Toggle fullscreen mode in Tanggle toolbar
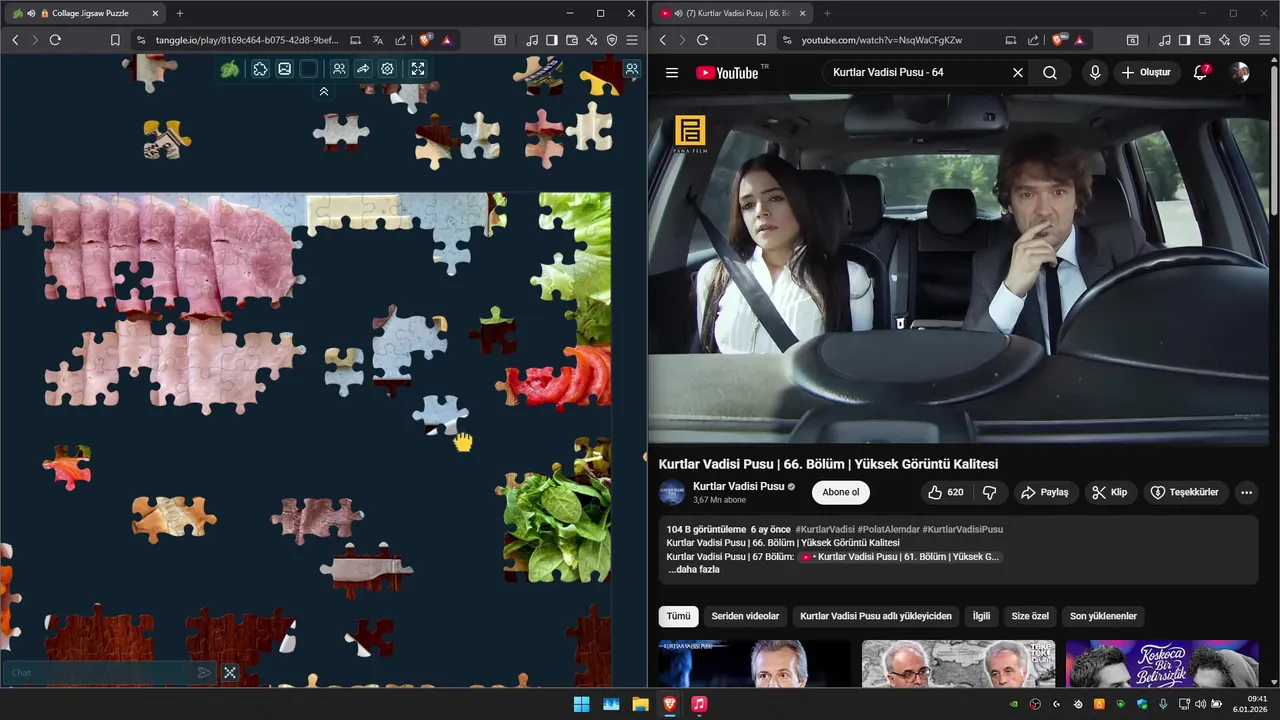1280x720 pixels. point(418,69)
